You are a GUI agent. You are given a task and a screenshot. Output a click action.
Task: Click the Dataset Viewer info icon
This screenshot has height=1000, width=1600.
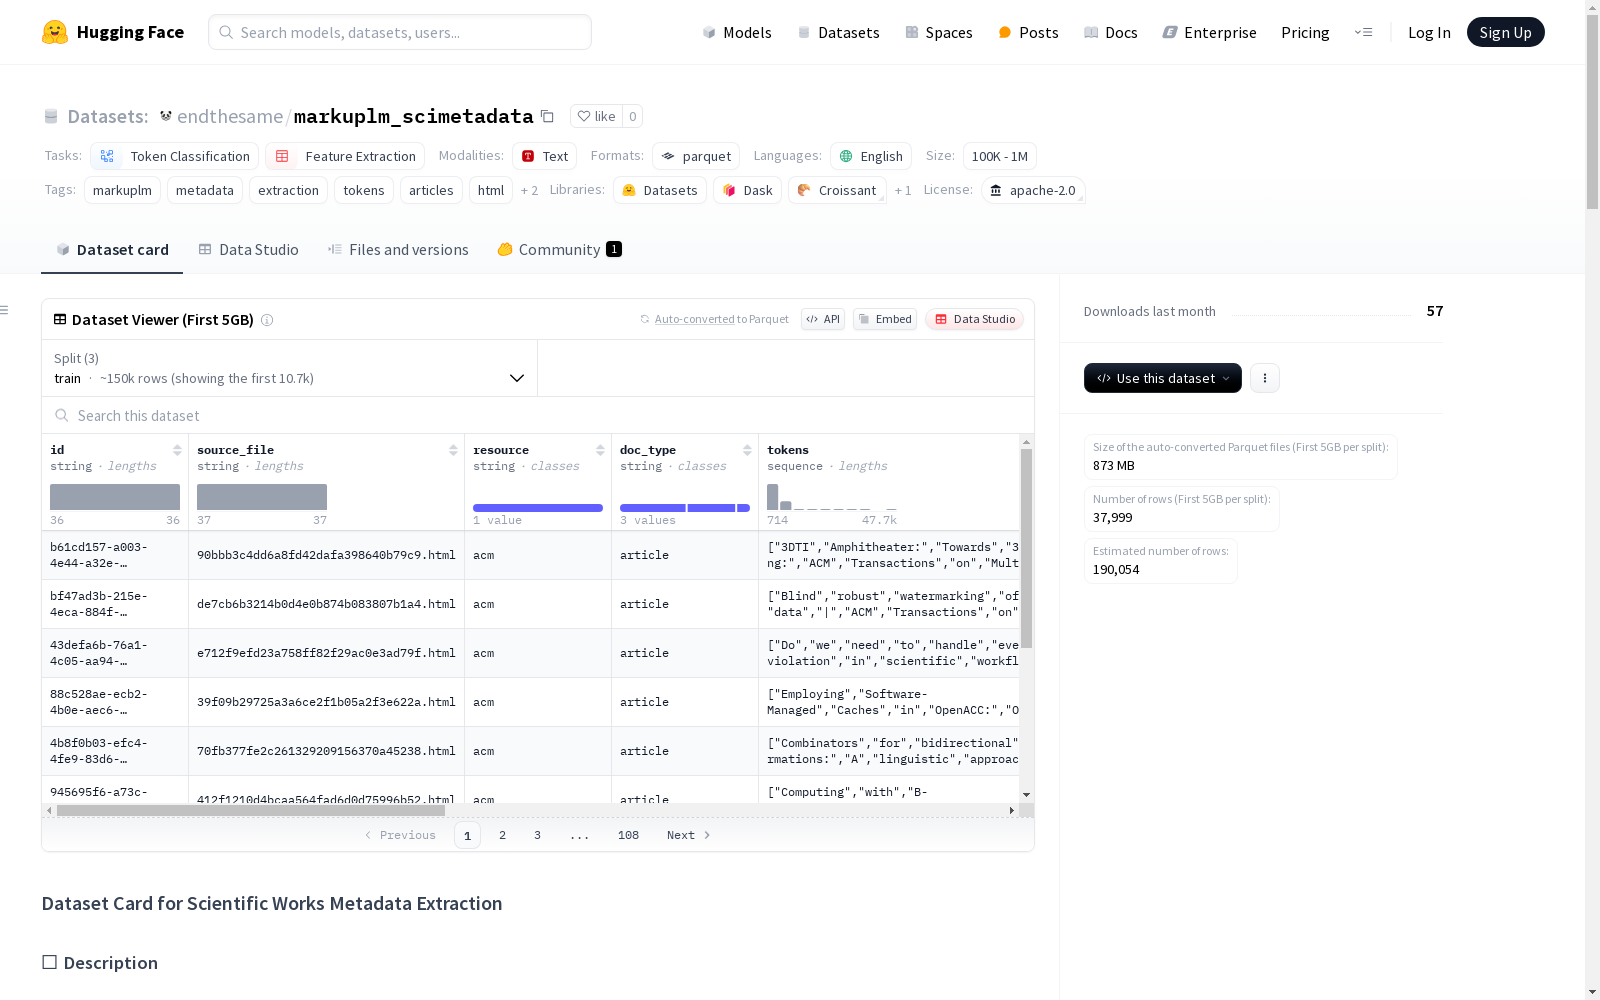(267, 320)
